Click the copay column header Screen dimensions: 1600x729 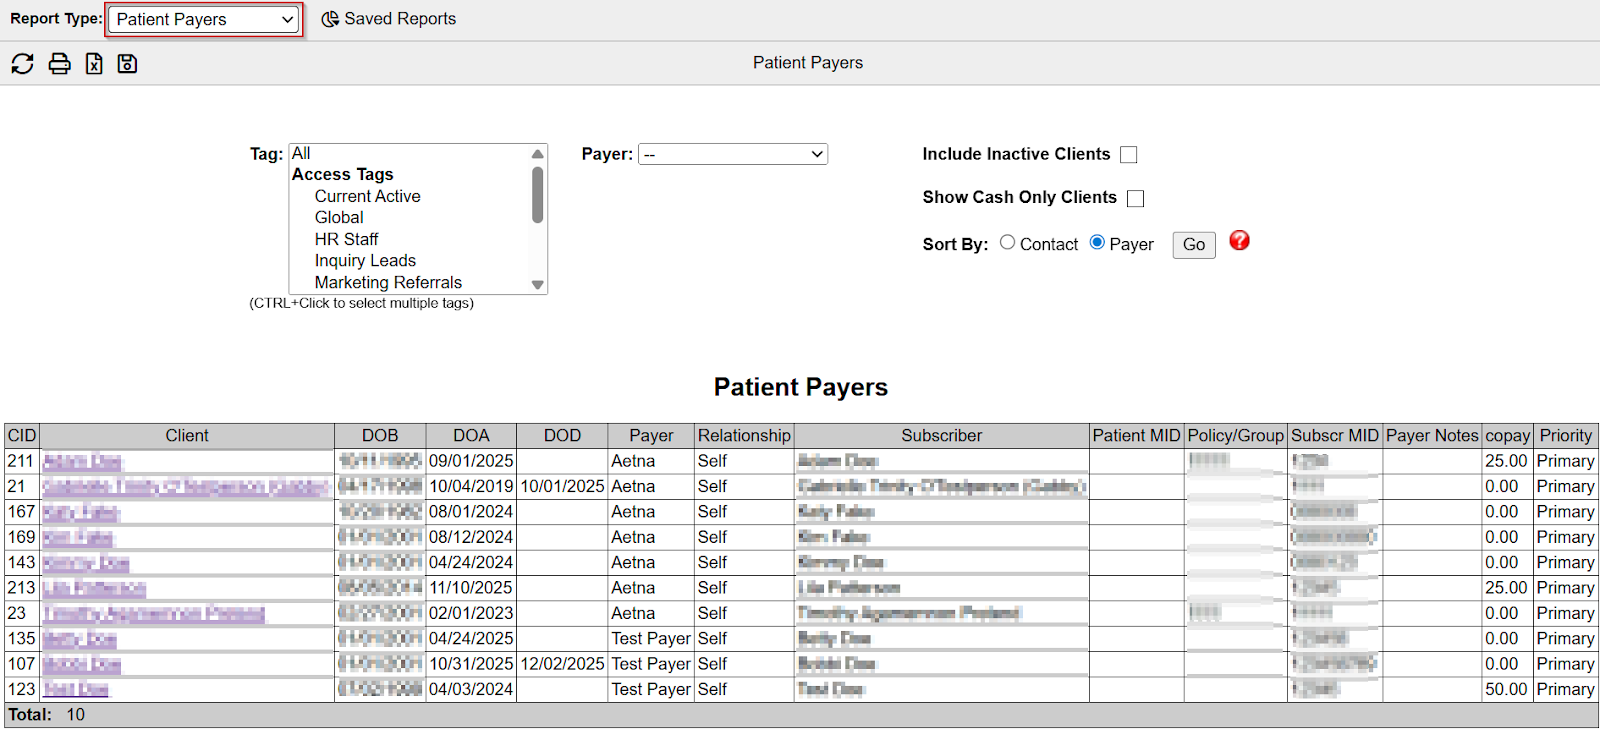click(1507, 436)
